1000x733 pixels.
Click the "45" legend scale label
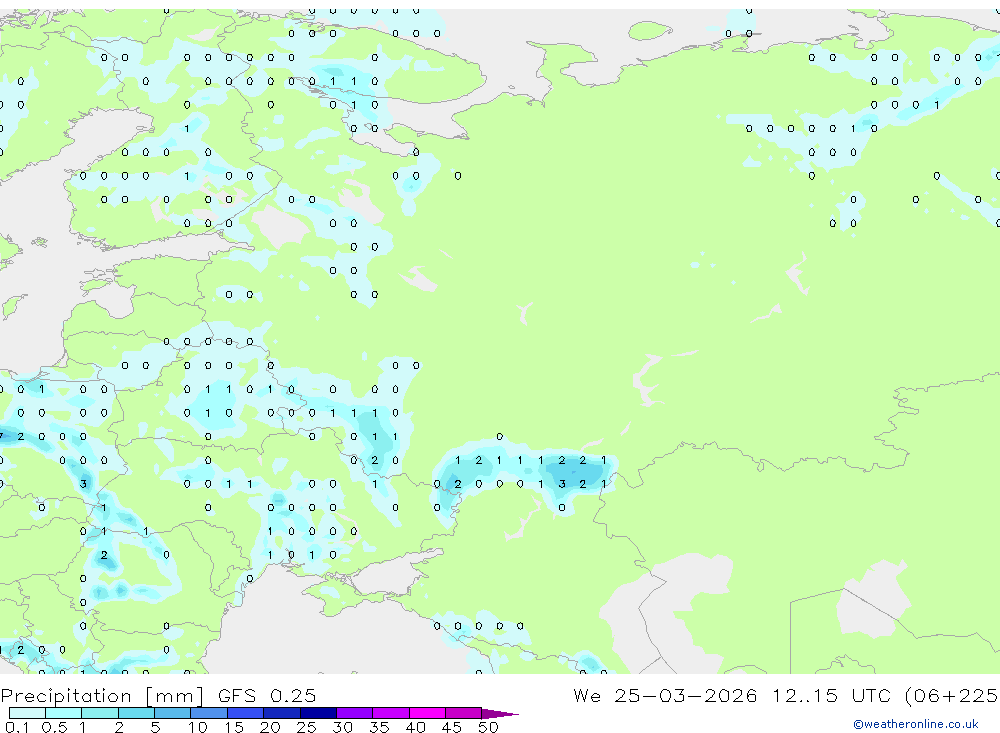(x=452, y=727)
